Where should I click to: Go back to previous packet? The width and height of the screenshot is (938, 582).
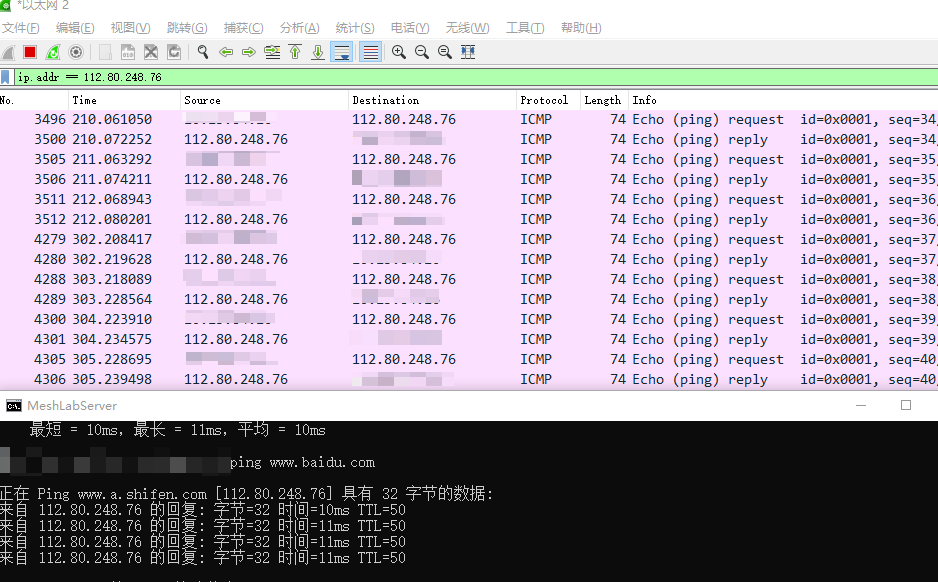[x=226, y=53]
